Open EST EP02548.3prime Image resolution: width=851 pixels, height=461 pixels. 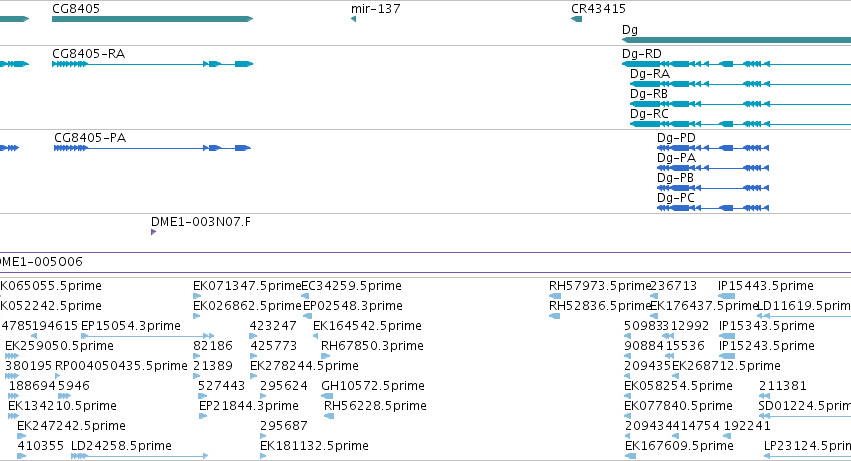[x=353, y=306]
